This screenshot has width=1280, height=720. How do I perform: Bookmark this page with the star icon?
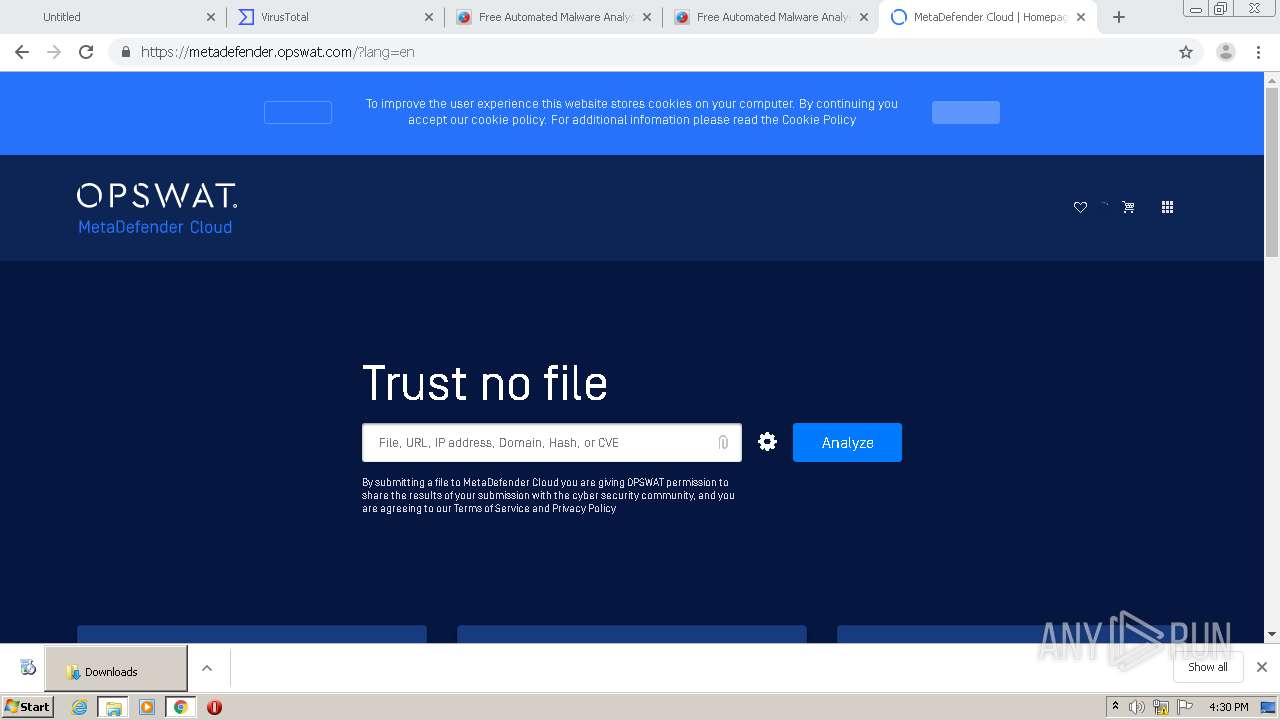click(1186, 52)
